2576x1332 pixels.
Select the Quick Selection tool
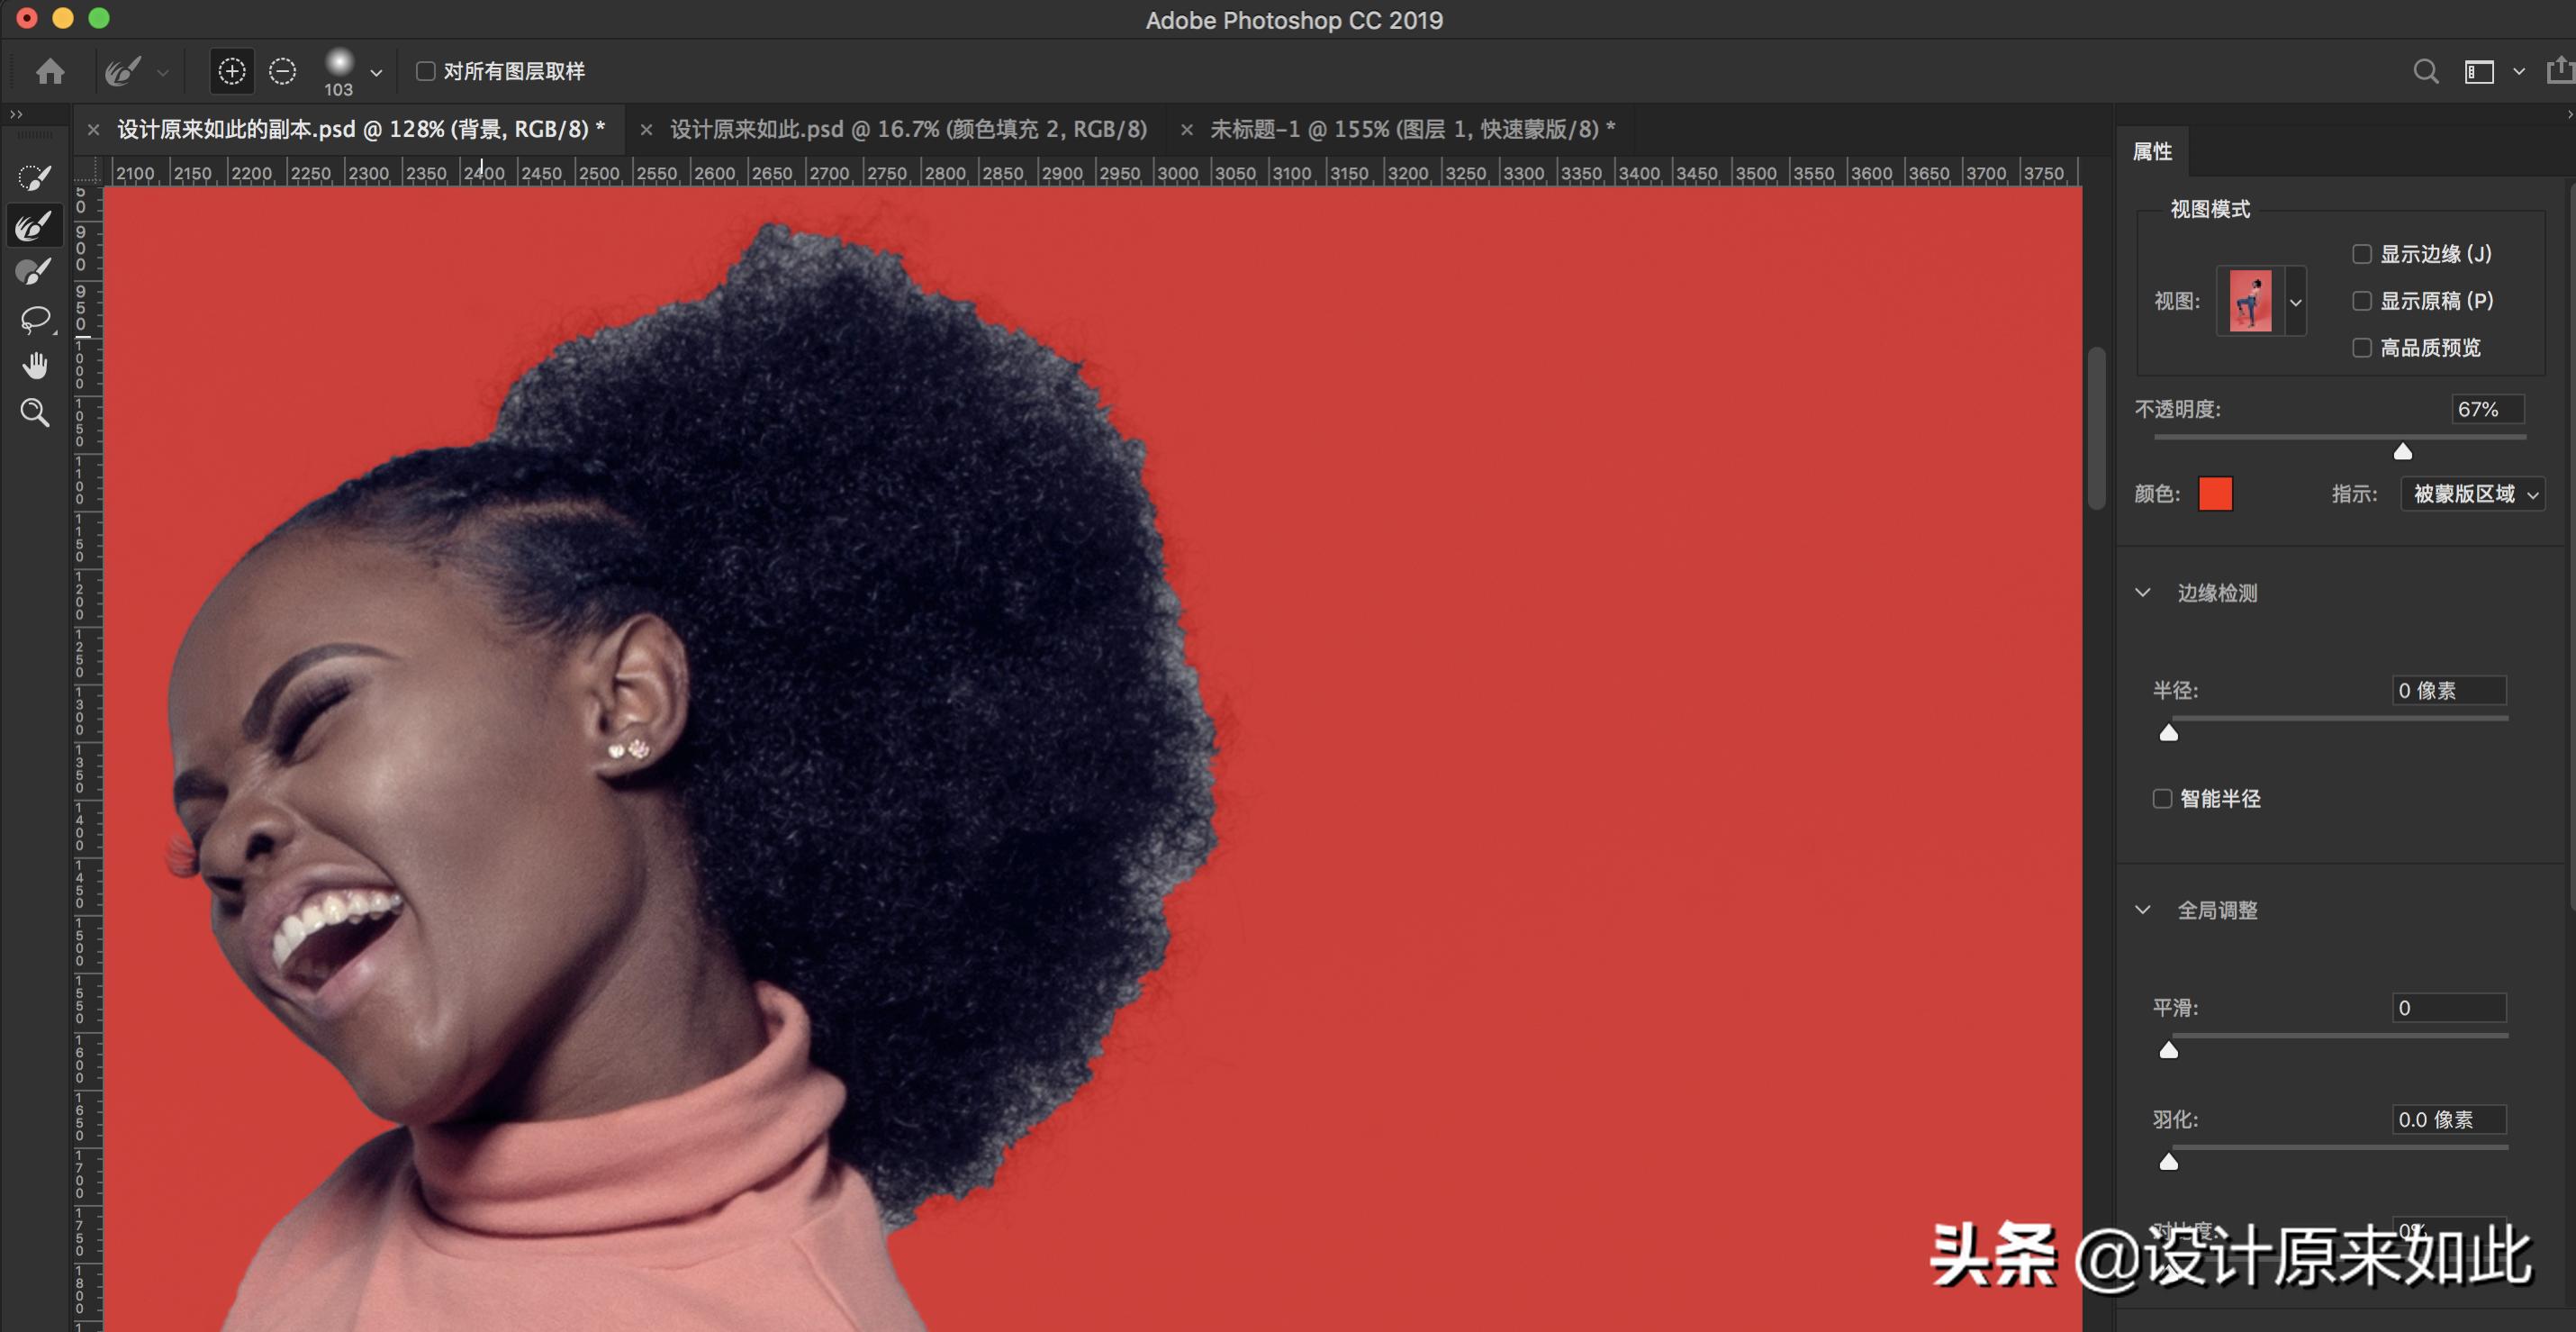(x=34, y=179)
